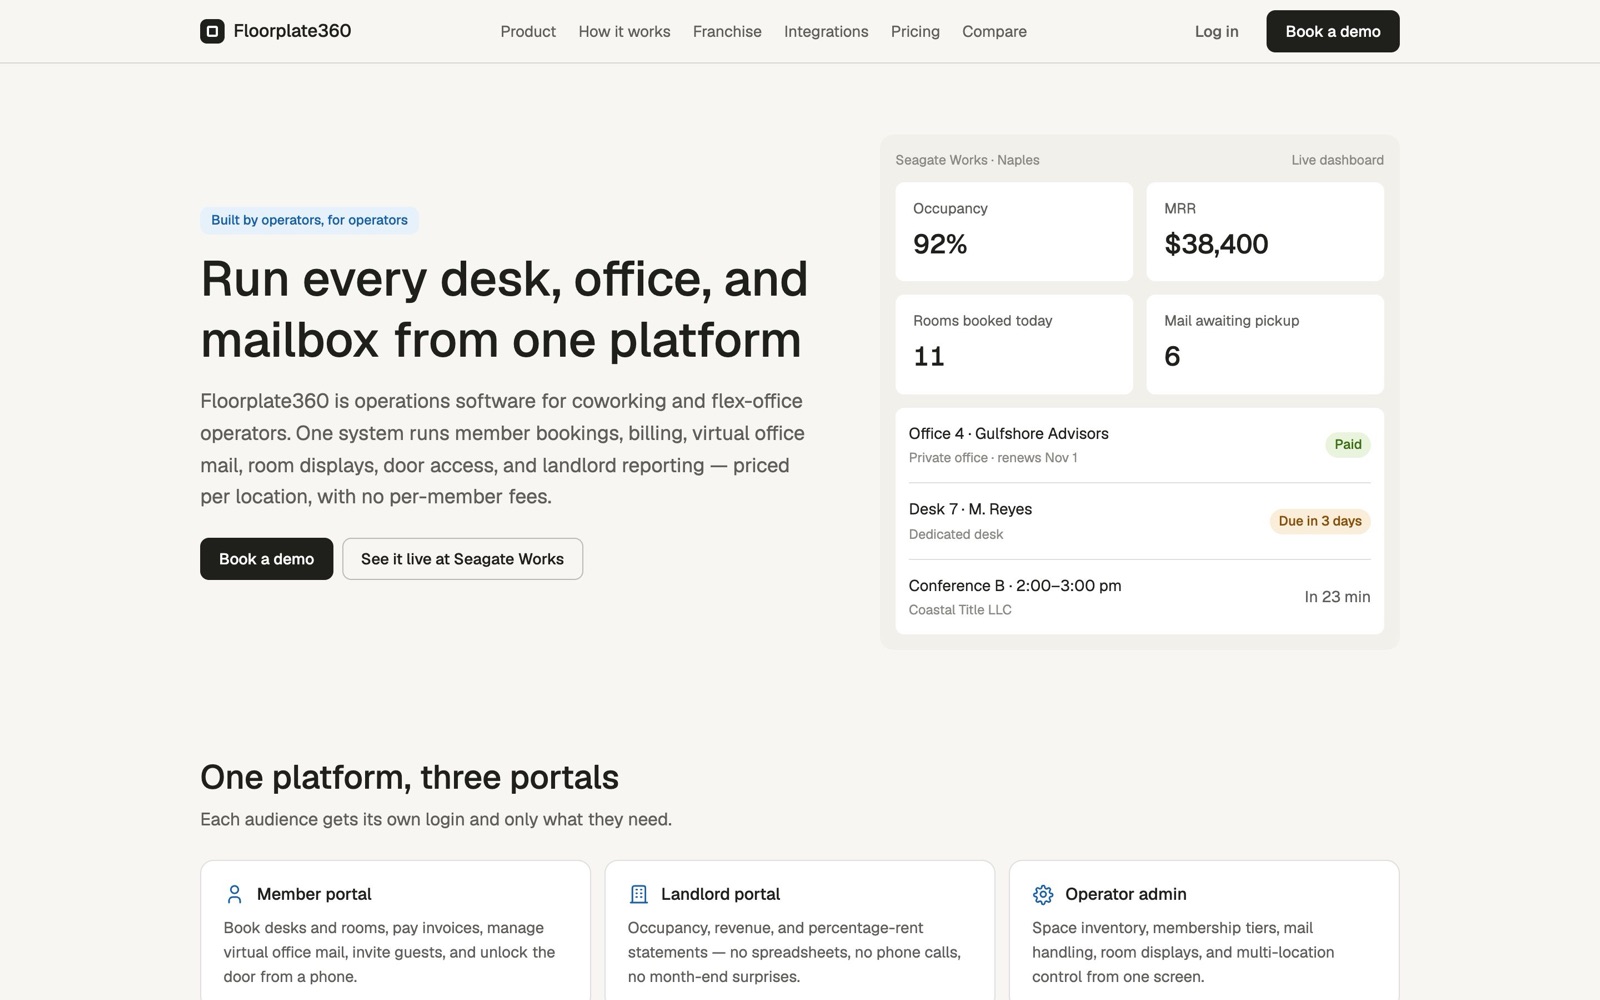The height and width of the screenshot is (1000, 1600).
Task: Select the Office 4 Gulfshore Advisors row
Action: tap(1139, 445)
